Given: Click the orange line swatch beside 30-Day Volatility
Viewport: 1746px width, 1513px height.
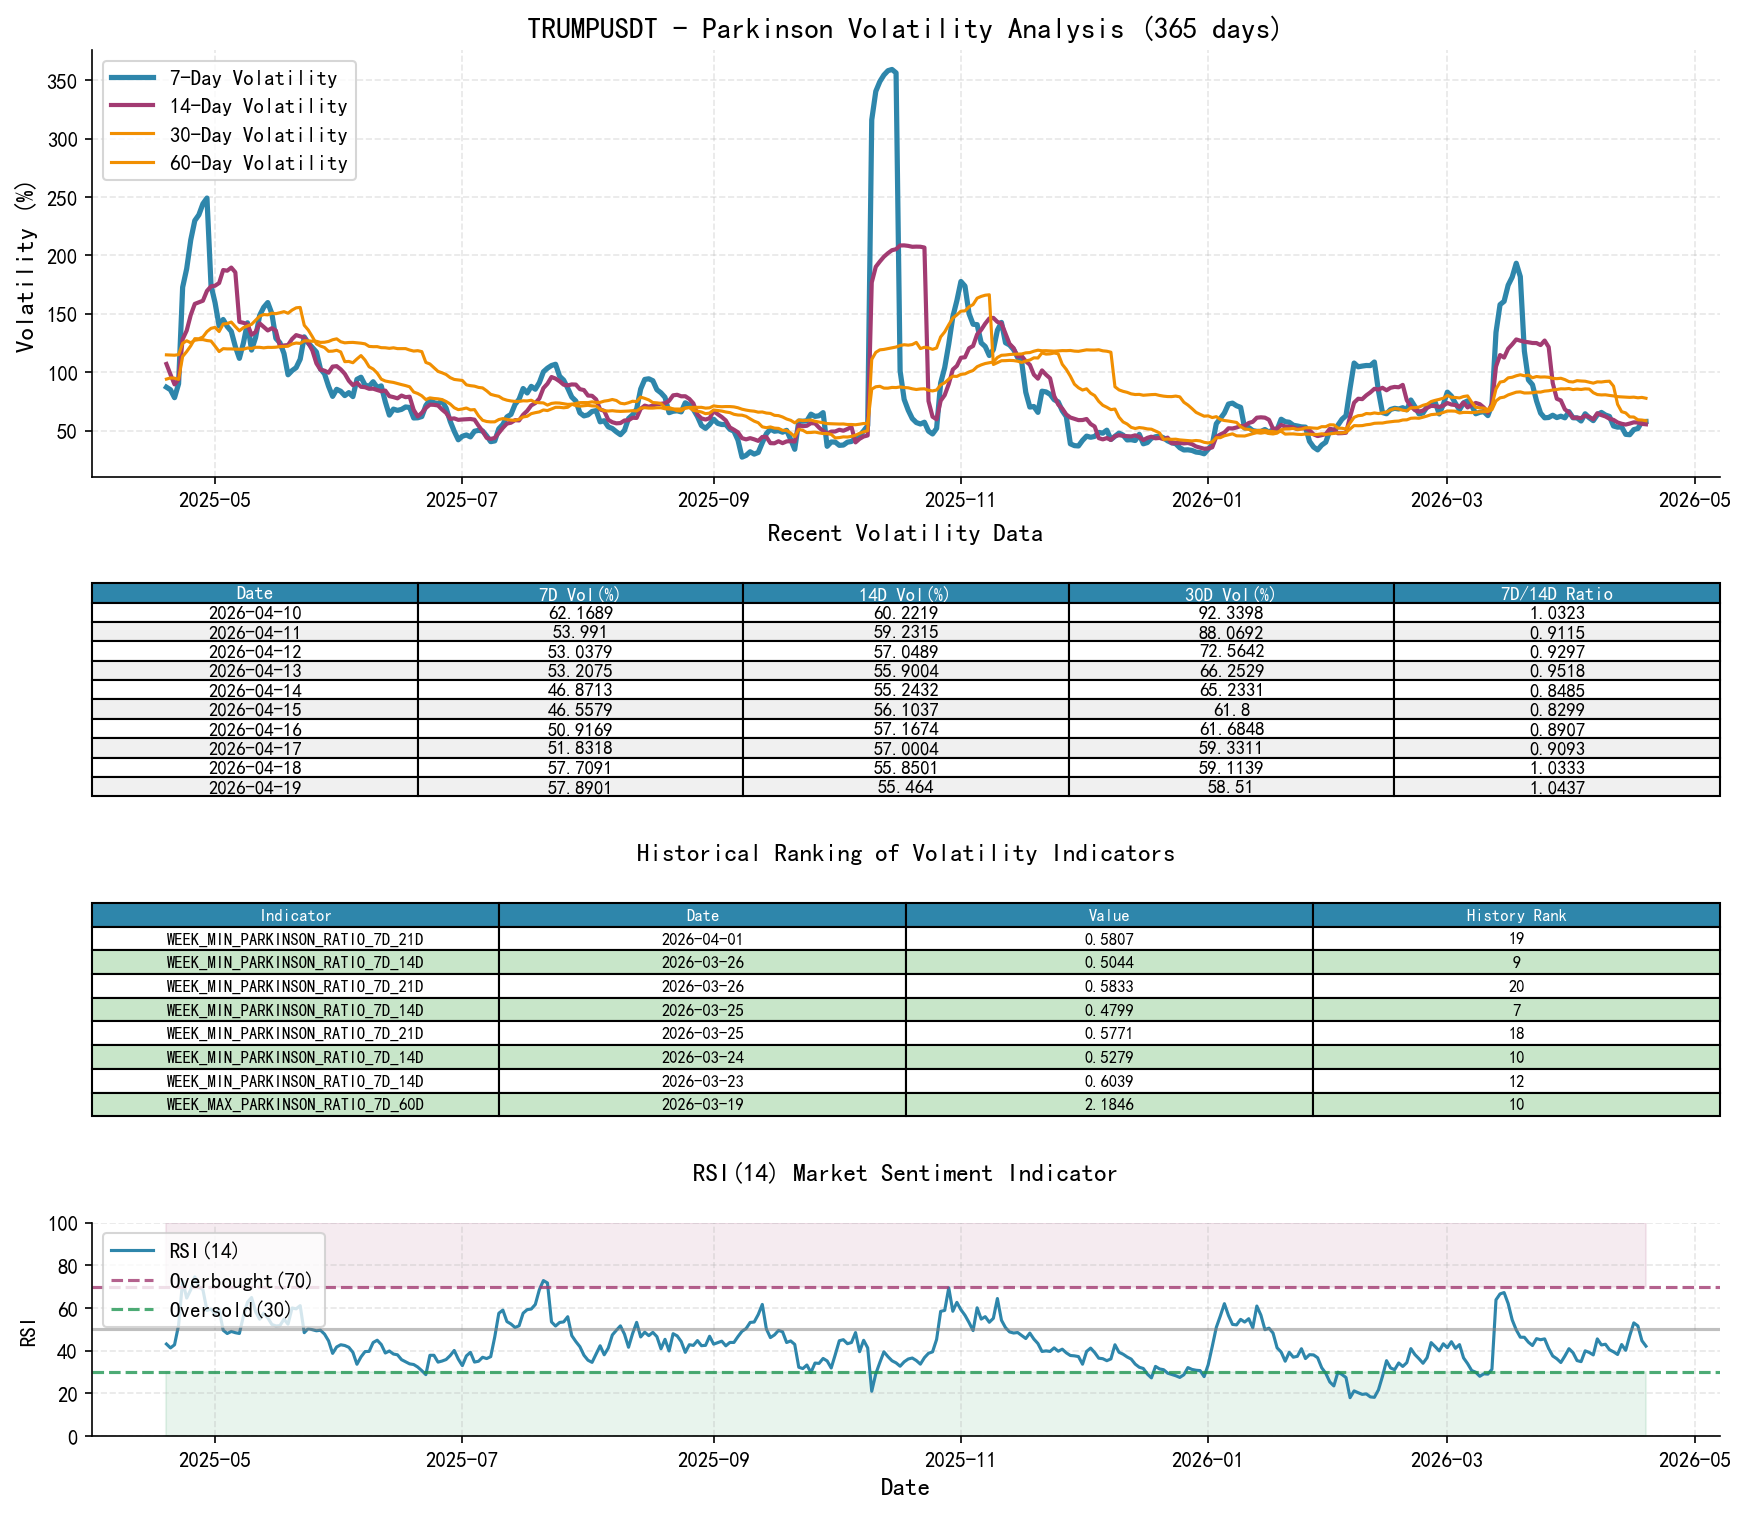Looking at the screenshot, I should 134,135.
